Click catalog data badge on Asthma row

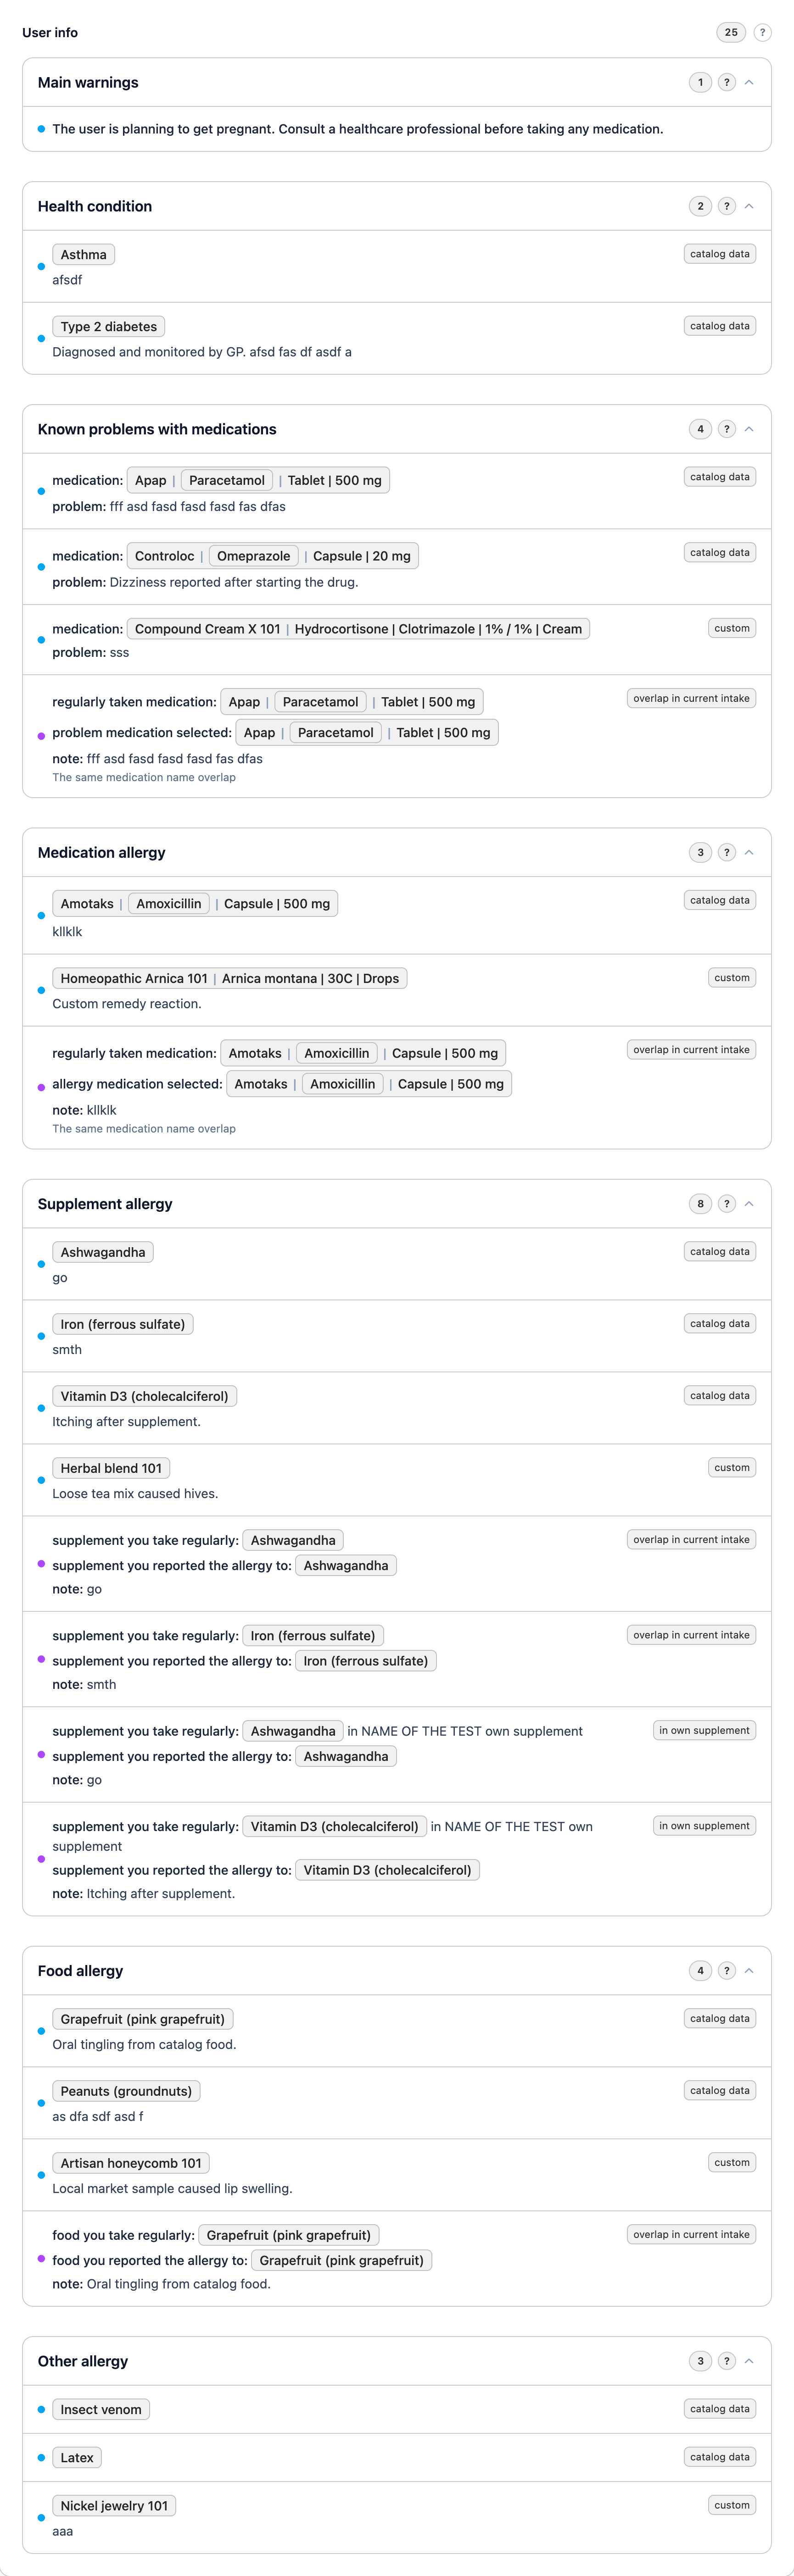tap(719, 254)
